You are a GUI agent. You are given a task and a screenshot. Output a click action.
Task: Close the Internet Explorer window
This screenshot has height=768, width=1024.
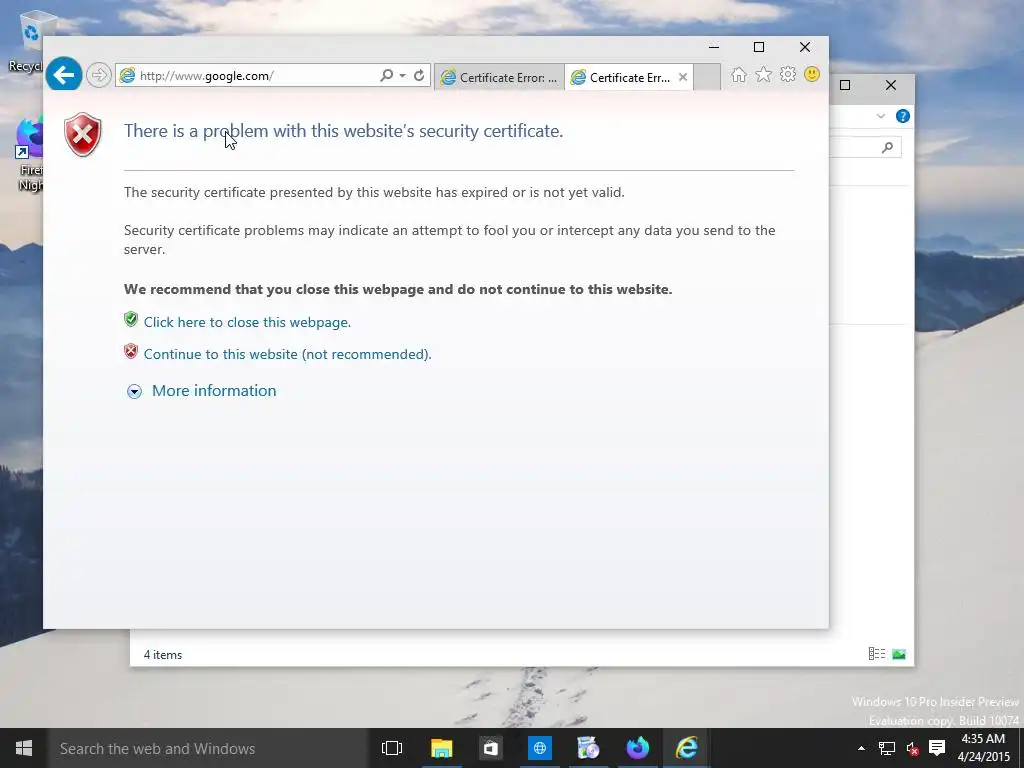pyautogui.click(x=805, y=47)
